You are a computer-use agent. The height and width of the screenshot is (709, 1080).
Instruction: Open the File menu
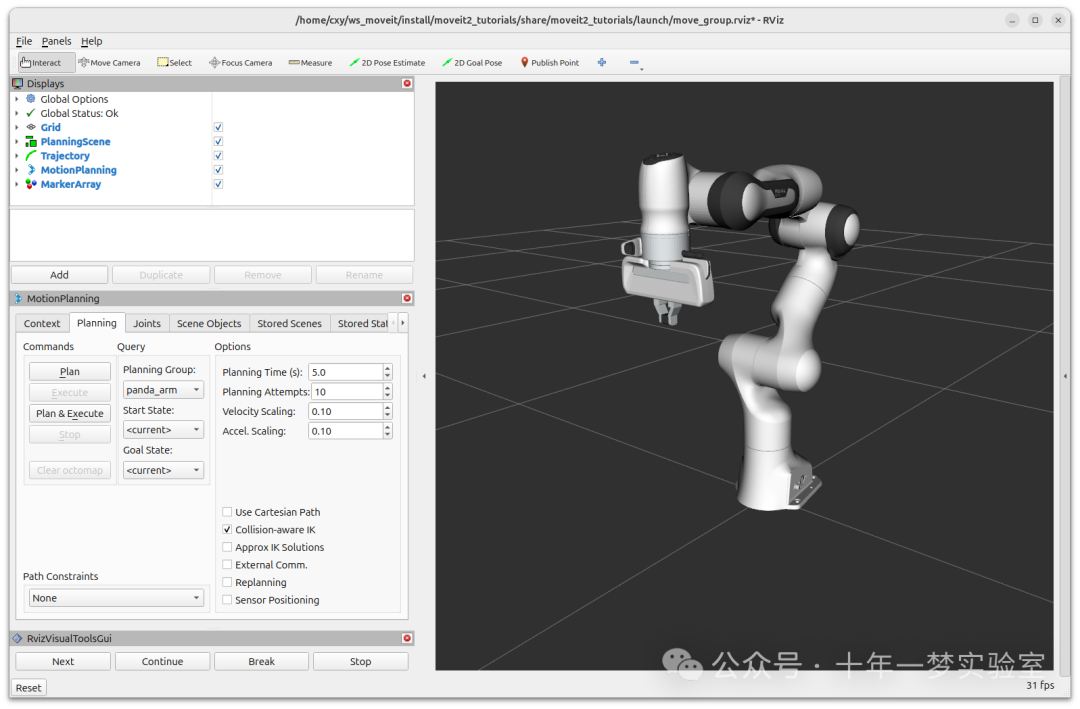[24, 41]
